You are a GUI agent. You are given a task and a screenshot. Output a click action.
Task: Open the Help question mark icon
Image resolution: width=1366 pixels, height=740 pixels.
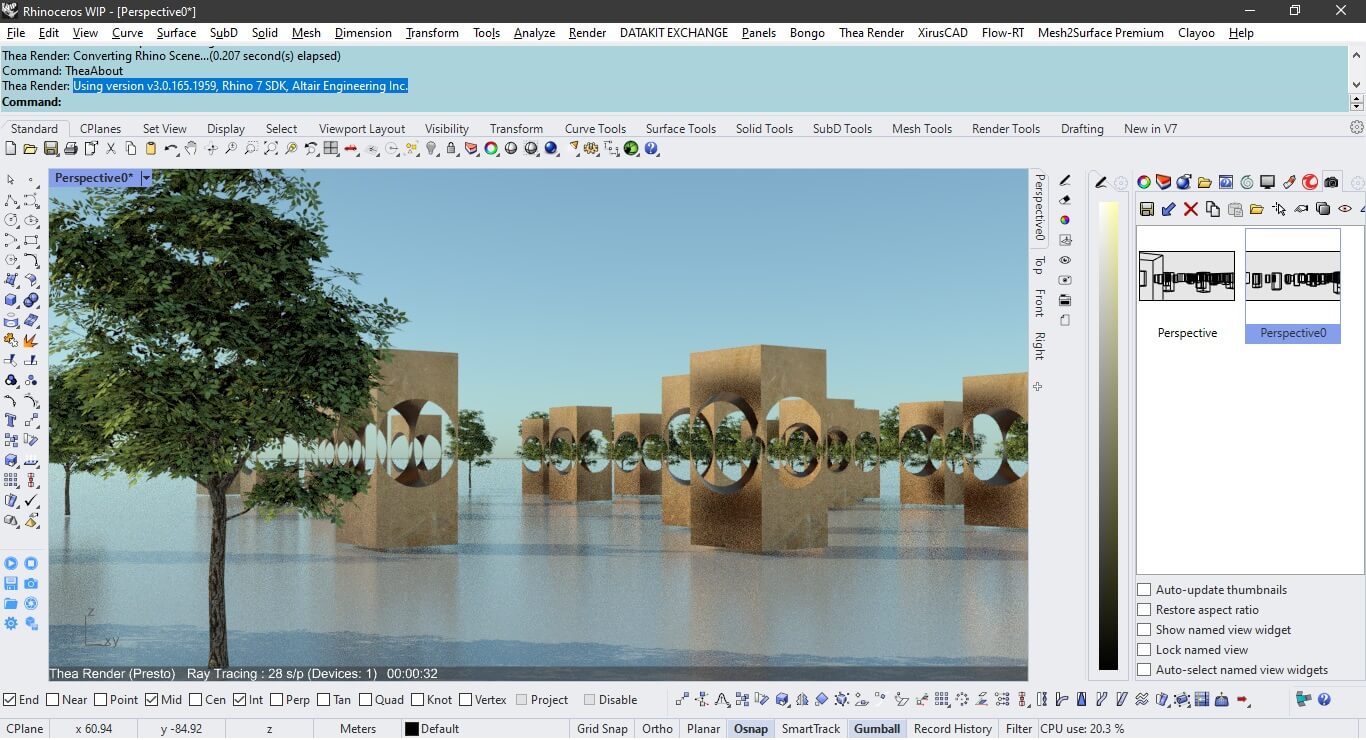click(651, 149)
